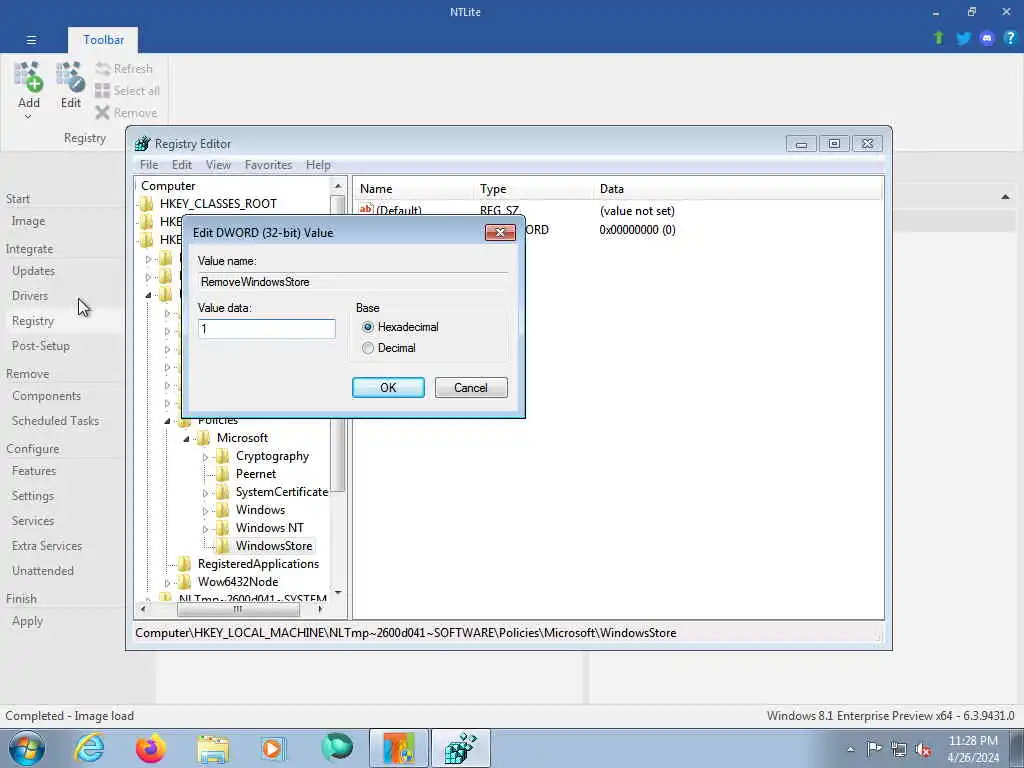Select the Toolbar tab
Image resolution: width=1024 pixels, height=768 pixels.
(x=103, y=40)
